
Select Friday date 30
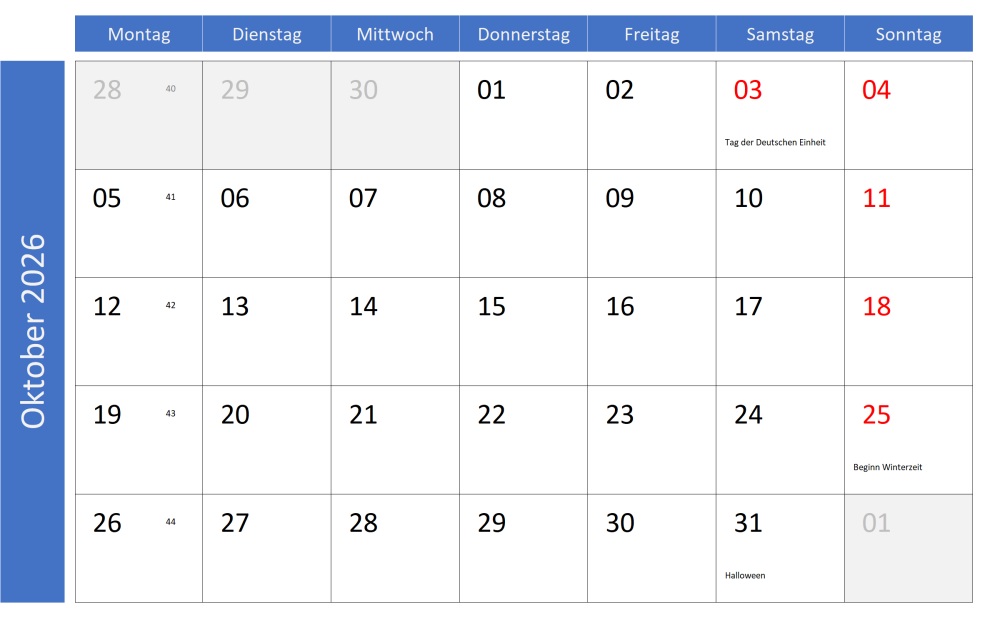point(620,523)
